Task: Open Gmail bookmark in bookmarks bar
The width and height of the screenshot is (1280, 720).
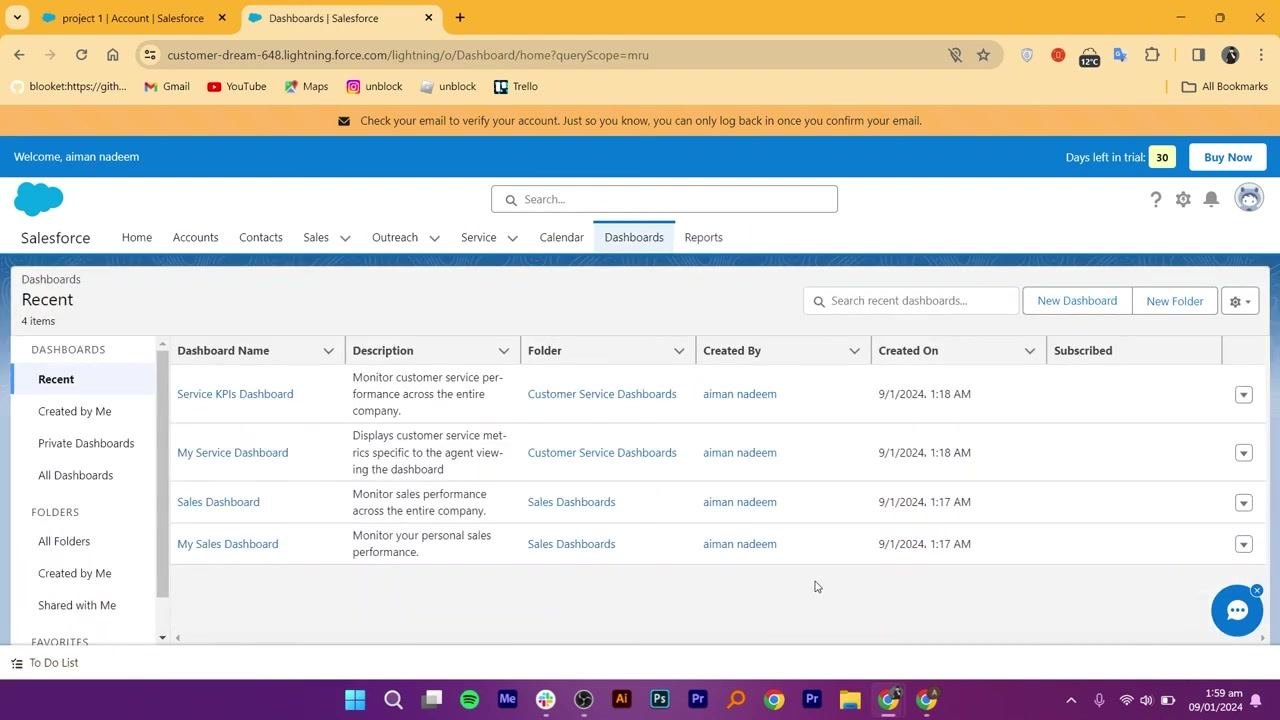Action: (x=166, y=87)
